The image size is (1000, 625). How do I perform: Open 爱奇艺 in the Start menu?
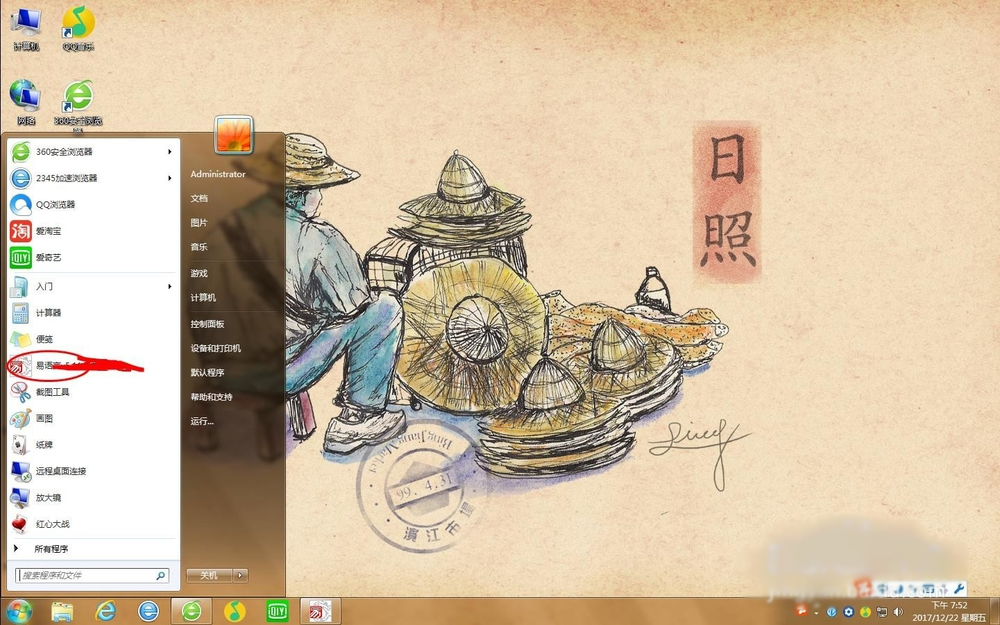(92, 258)
